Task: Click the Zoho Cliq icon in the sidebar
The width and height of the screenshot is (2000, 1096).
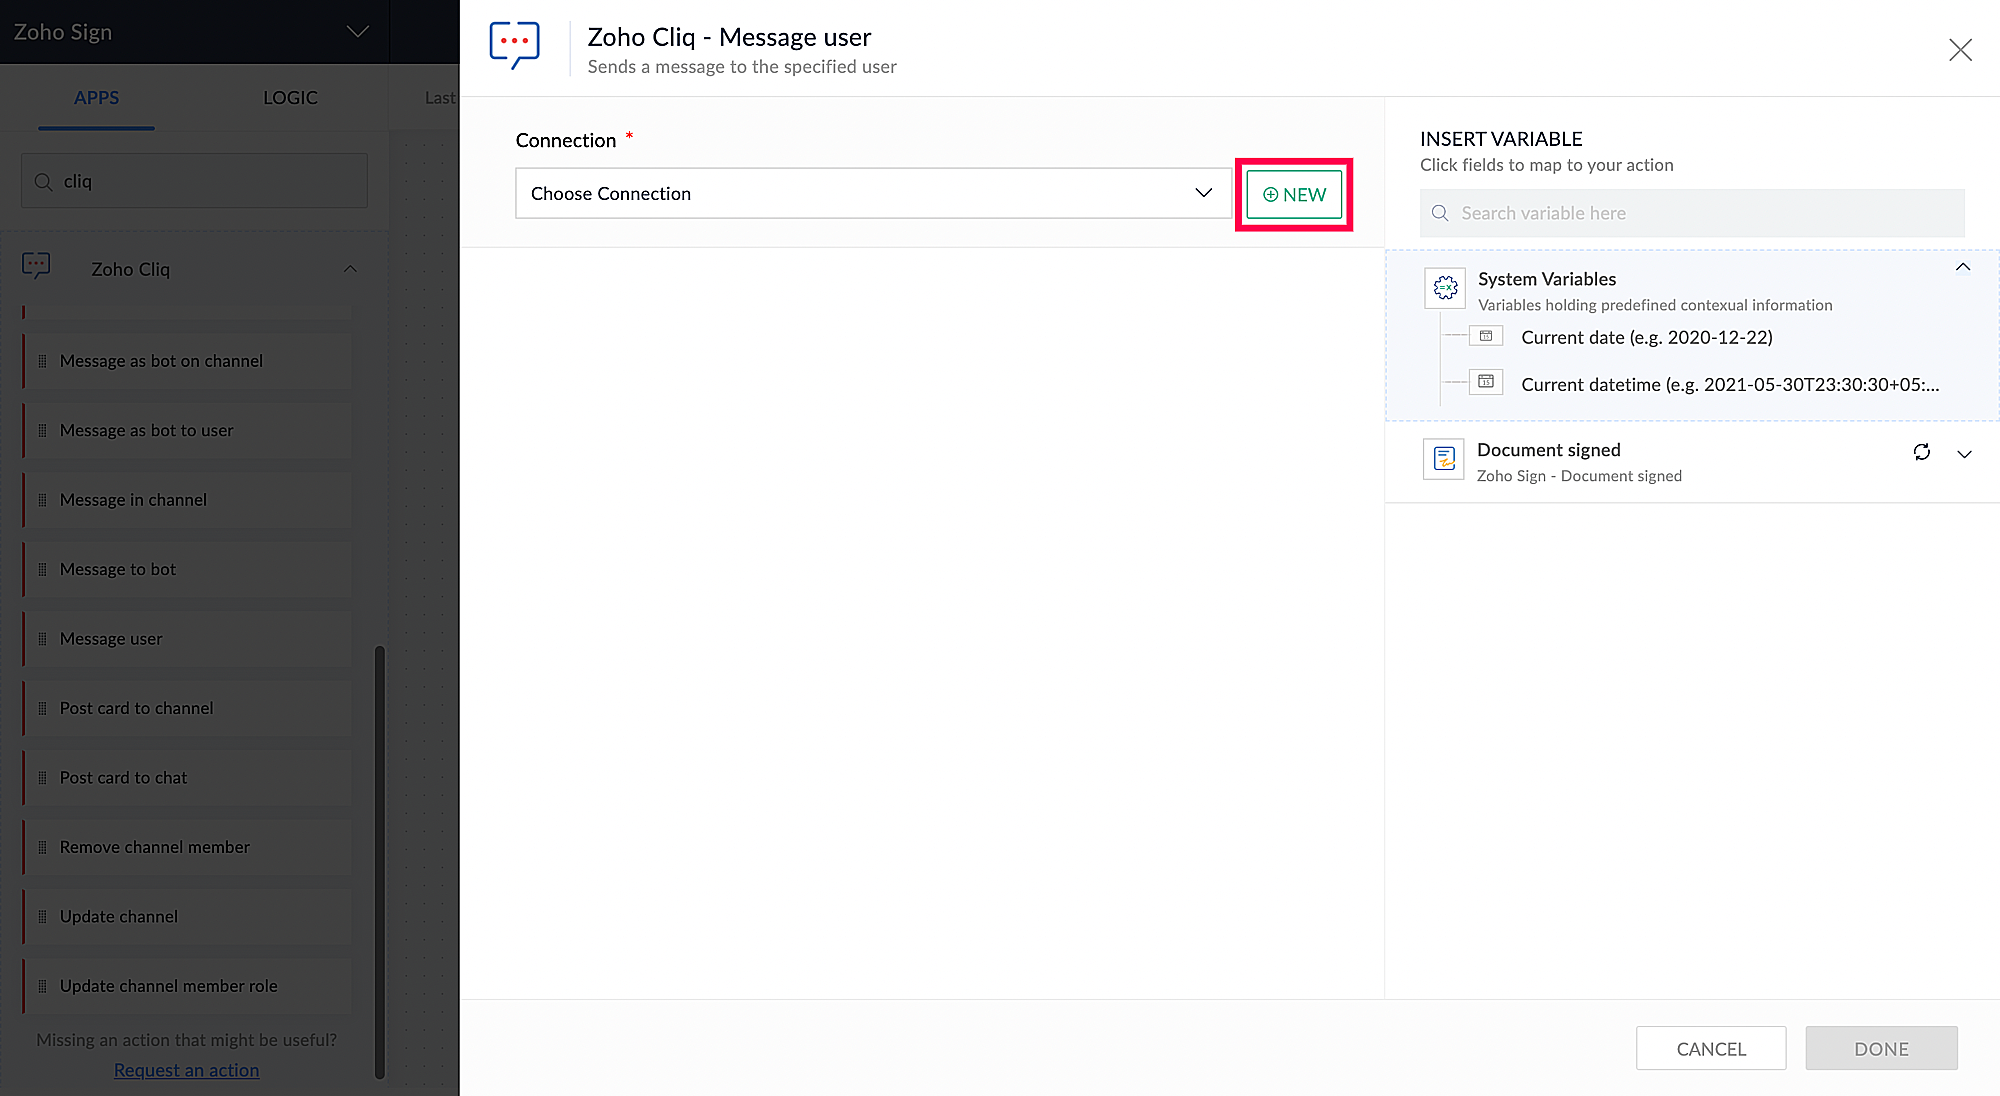Action: 37,266
